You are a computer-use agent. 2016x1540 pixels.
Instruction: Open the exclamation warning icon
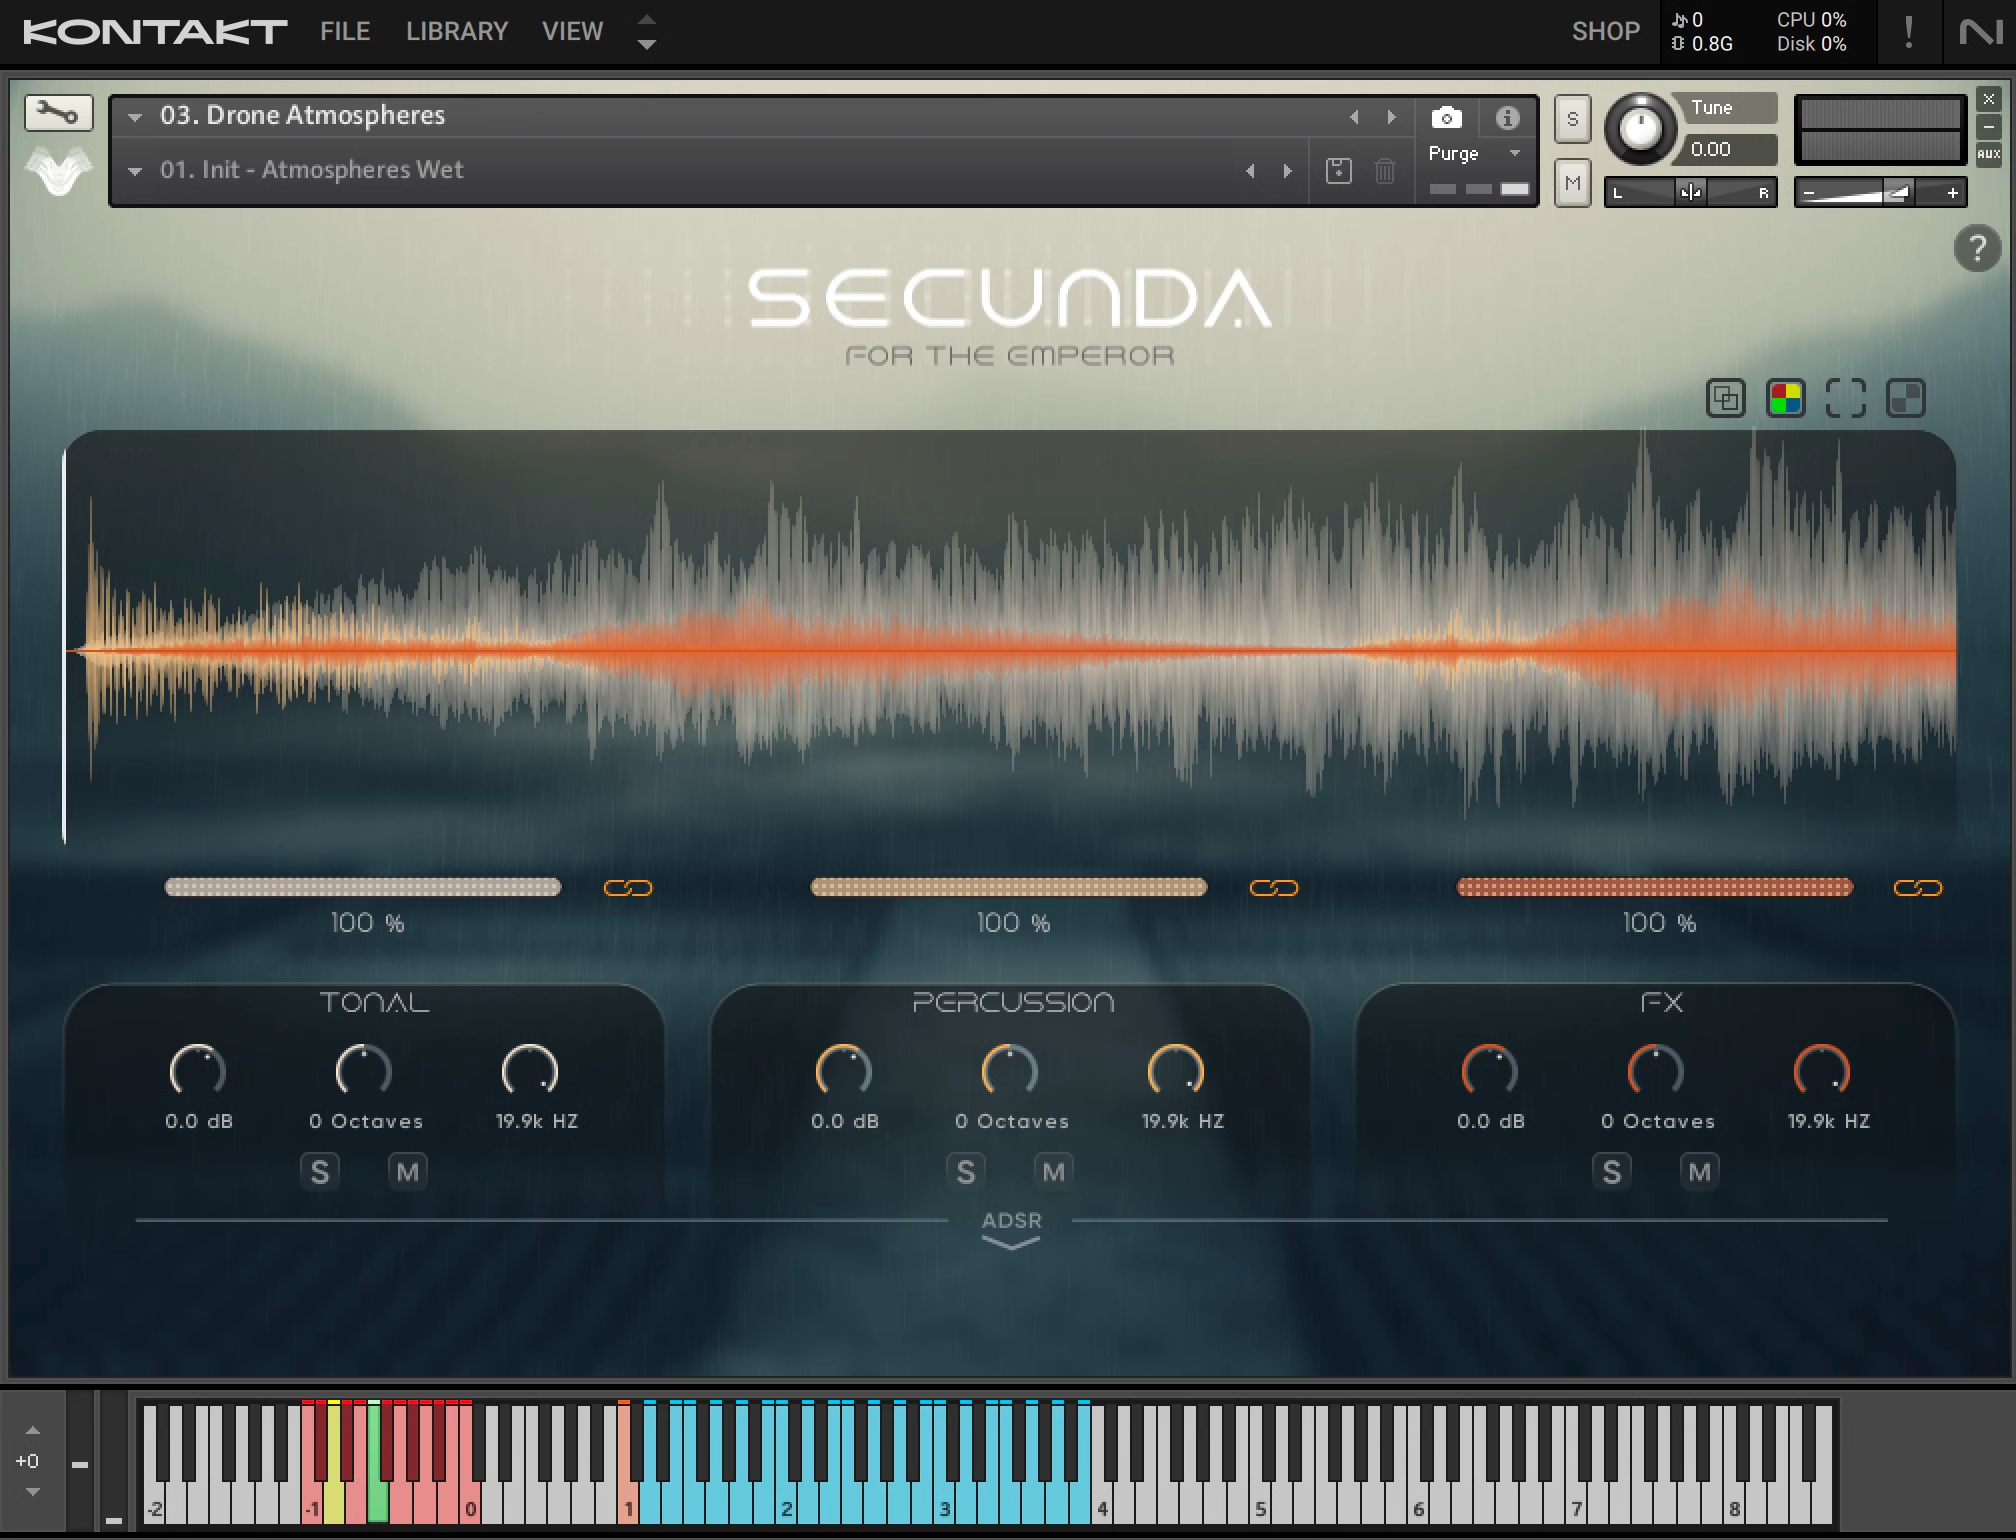[1908, 32]
